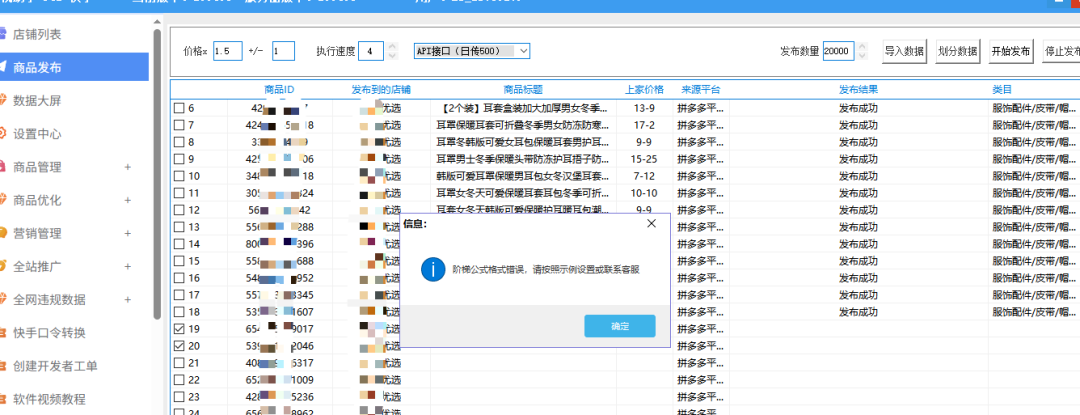Image resolution: width=1080 pixels, height=415 pixels.
Task: Click the 划分数据 button
Action: tap(957, 52)
